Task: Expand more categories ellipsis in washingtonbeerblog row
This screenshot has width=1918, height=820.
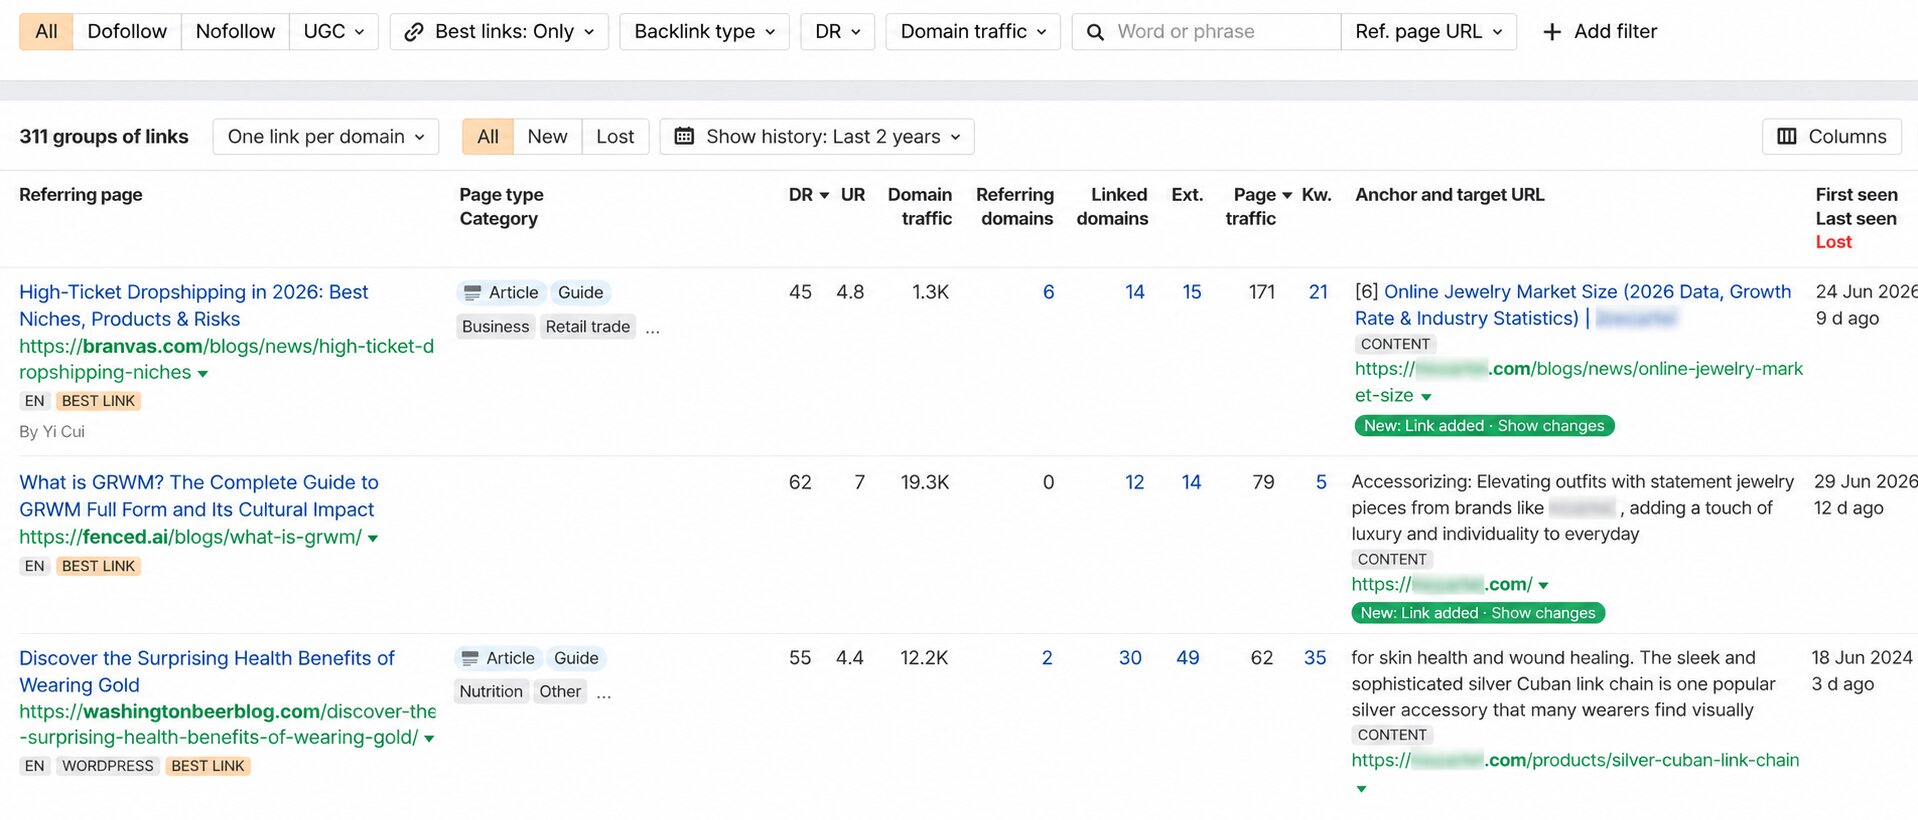Action: [604, 693]
